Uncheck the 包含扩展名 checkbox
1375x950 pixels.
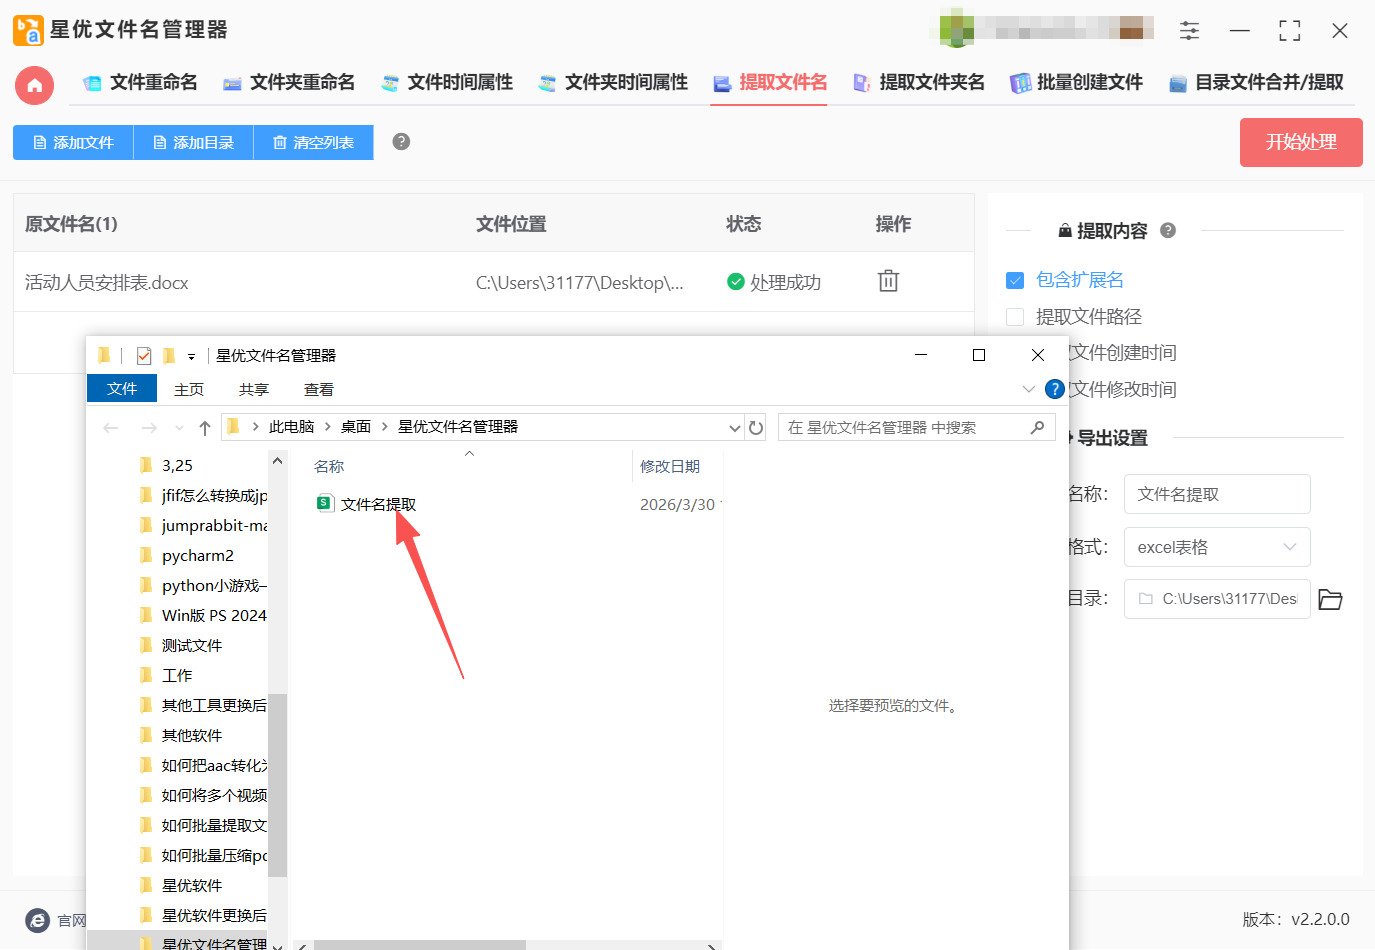[x=1015, y=280]
